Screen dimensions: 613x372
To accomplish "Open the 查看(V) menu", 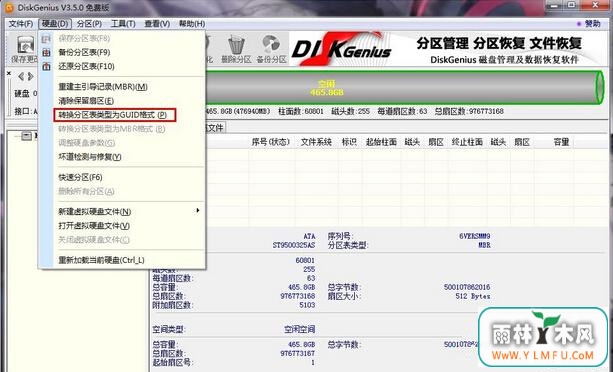I will tap(157, 24).
